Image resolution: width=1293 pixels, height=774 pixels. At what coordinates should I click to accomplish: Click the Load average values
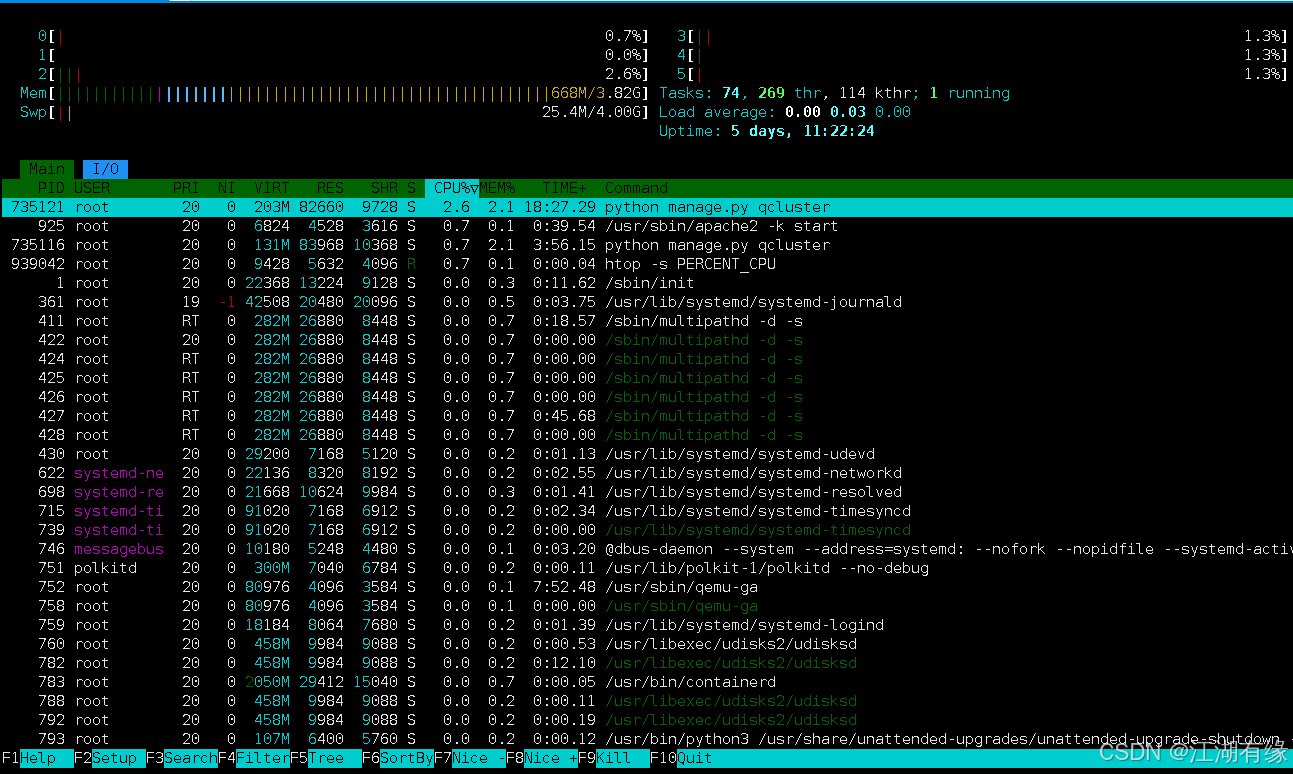[848, 112]
